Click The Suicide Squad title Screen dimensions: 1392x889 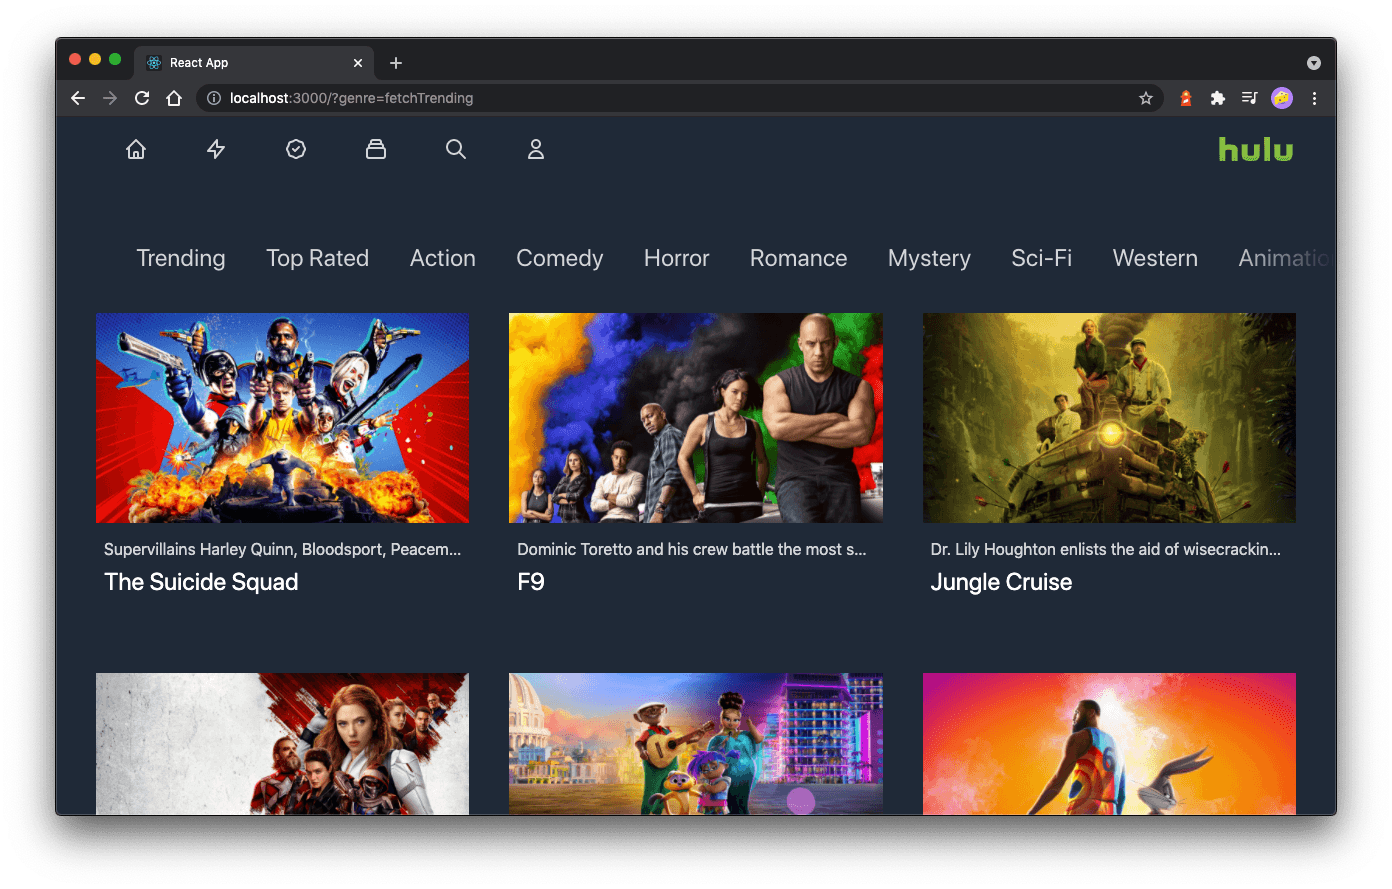tap(201, 582)
